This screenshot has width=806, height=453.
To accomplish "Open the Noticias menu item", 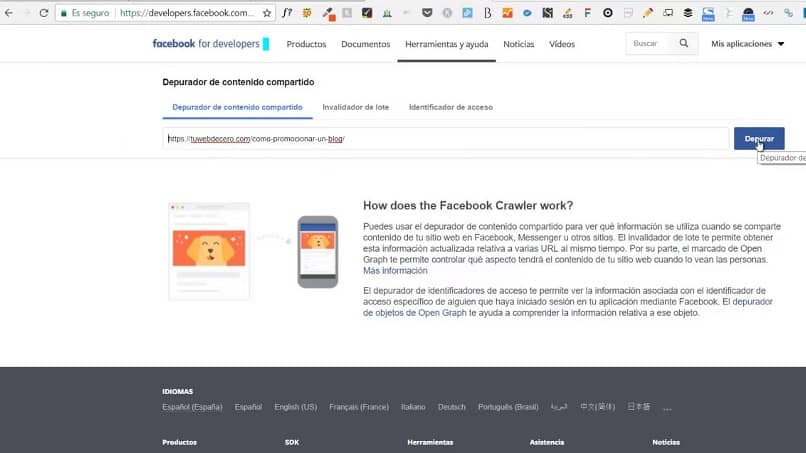I will (519, 44).
